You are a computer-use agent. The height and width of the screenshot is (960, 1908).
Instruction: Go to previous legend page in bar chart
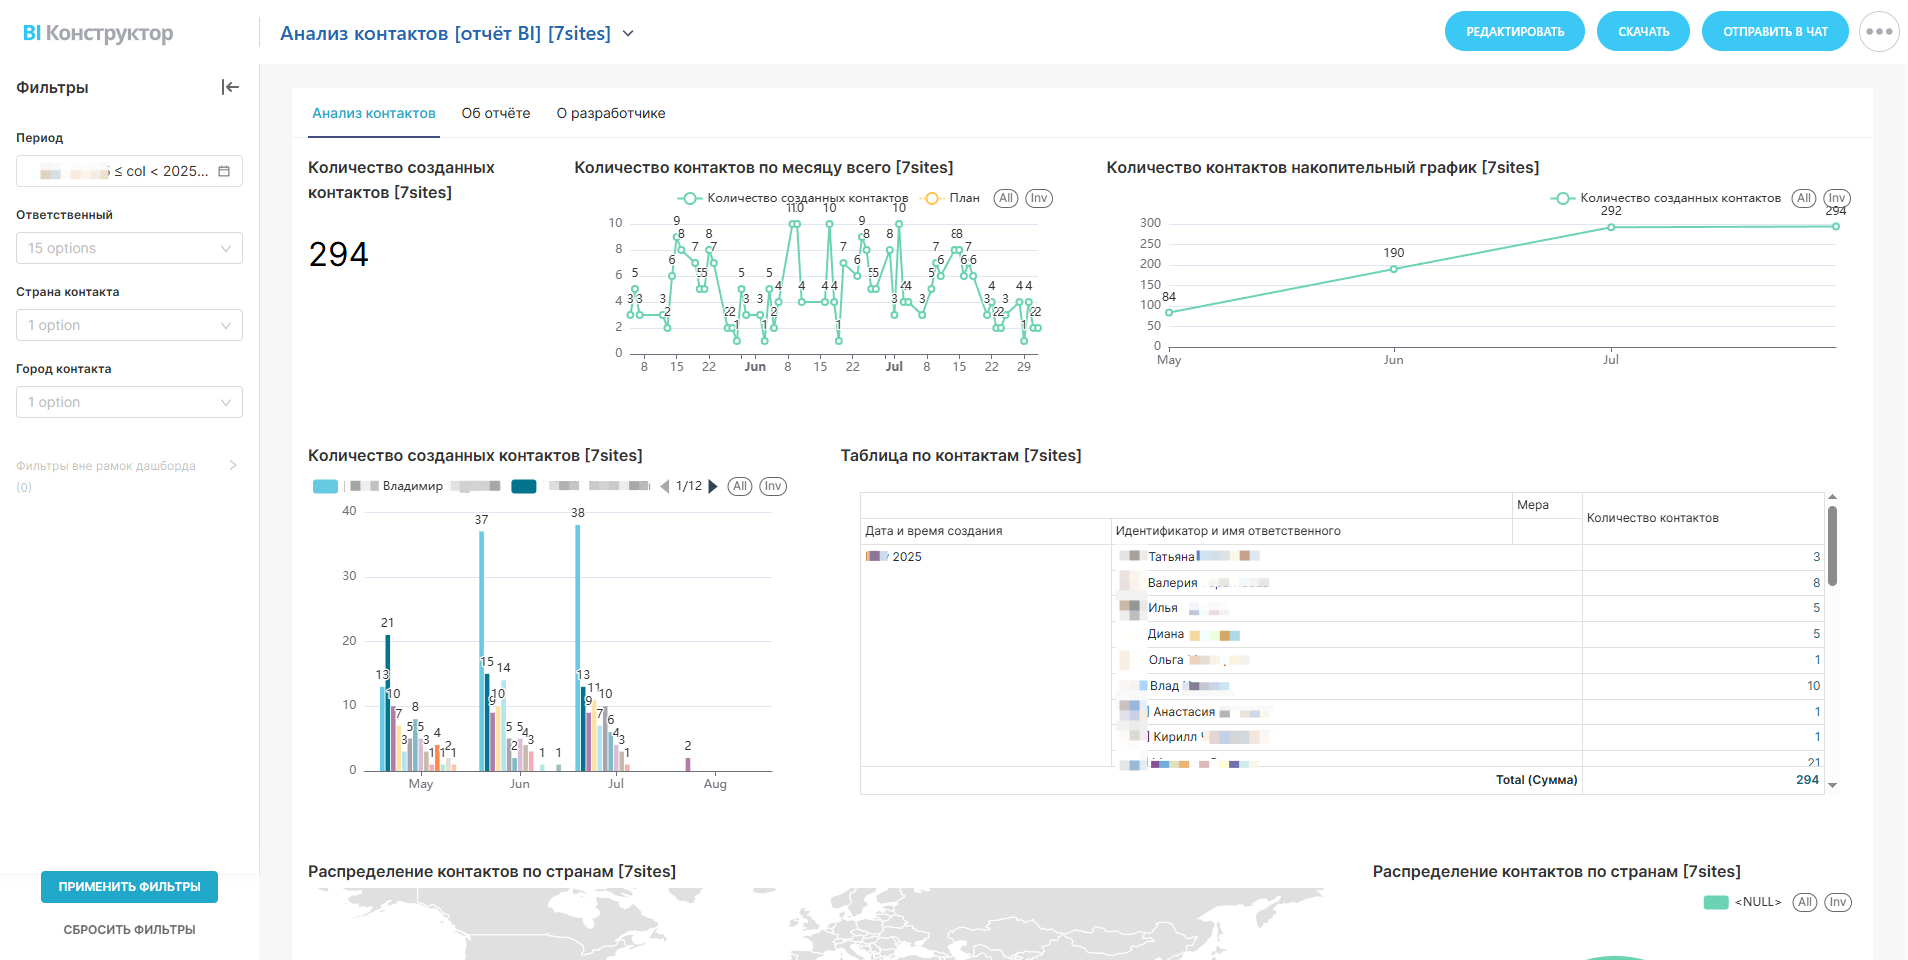click(665, 487)
